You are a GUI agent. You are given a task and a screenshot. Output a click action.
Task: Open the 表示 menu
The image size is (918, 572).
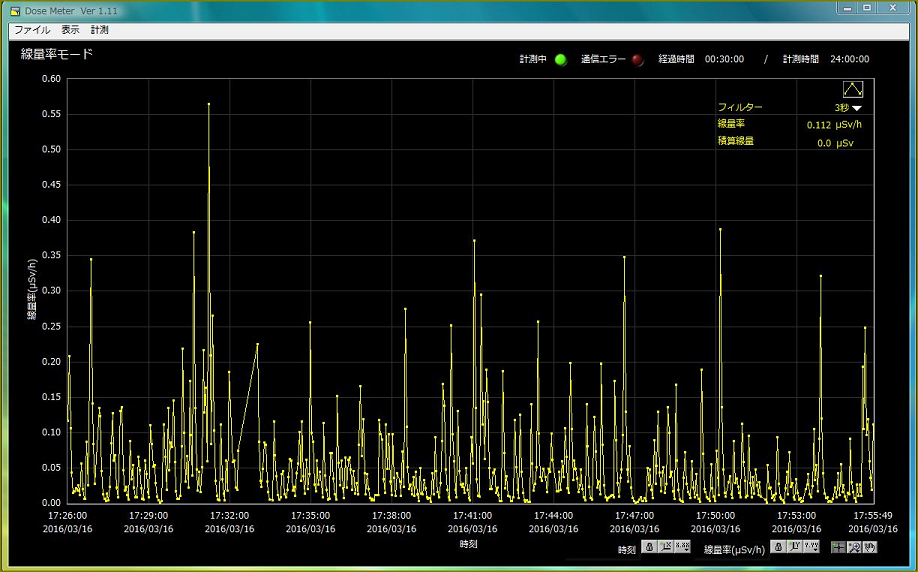pos(71,31)
